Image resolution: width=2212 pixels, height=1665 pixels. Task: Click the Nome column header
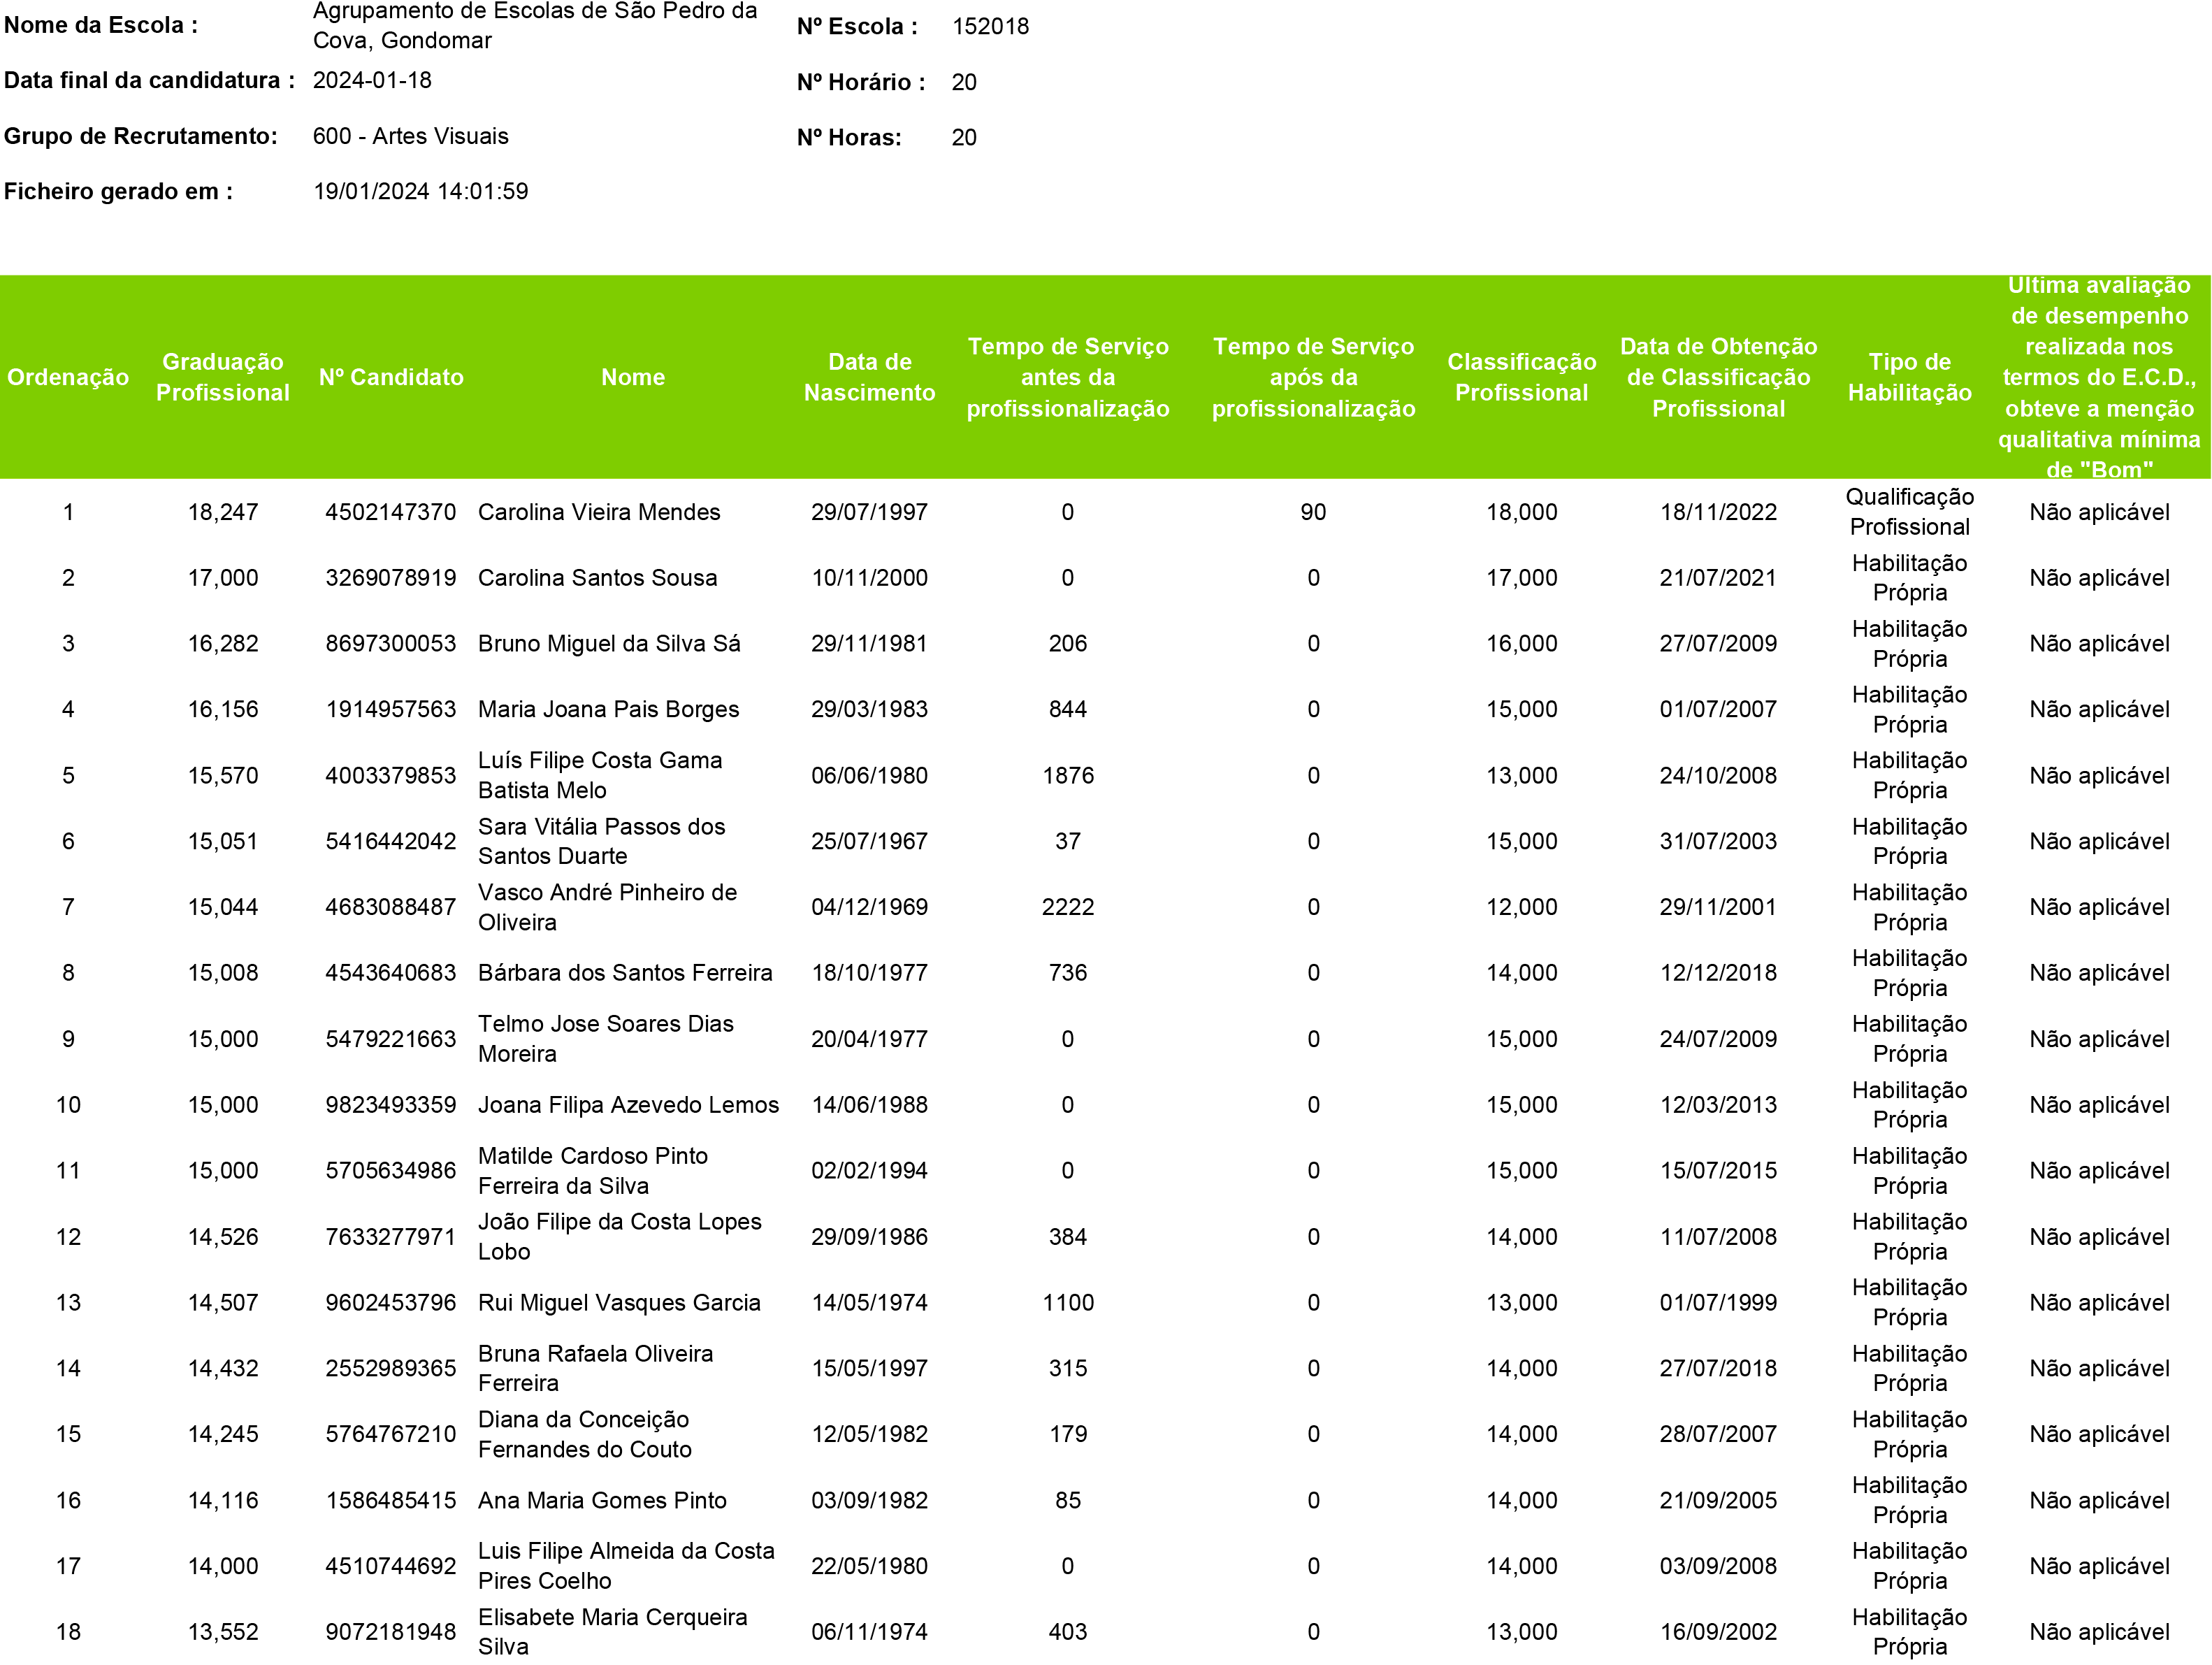(632, 377)
